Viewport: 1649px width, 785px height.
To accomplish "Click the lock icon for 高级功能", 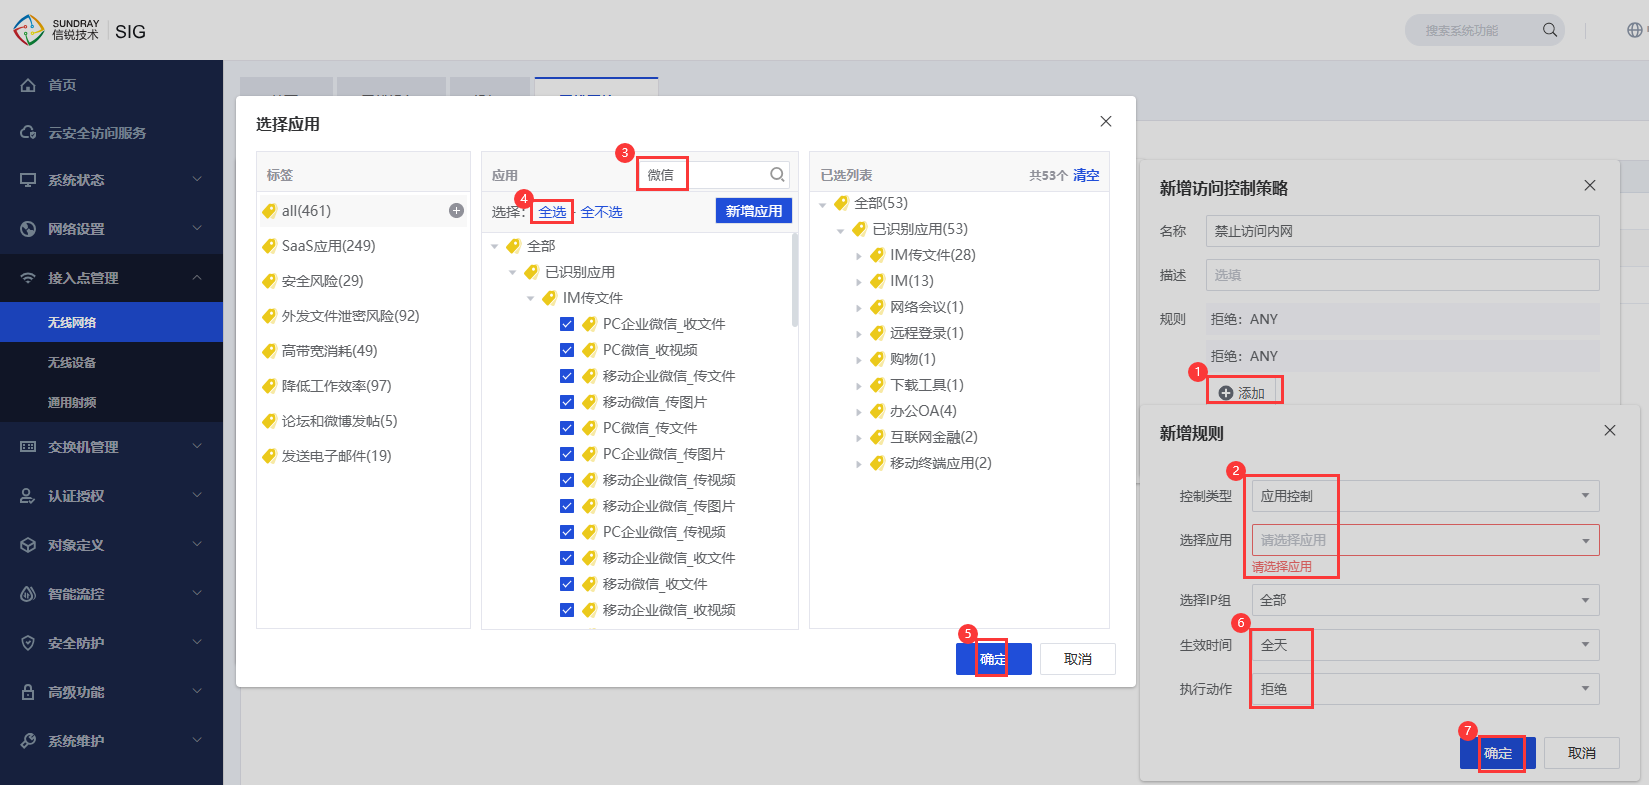I will [x=28, y=692].
